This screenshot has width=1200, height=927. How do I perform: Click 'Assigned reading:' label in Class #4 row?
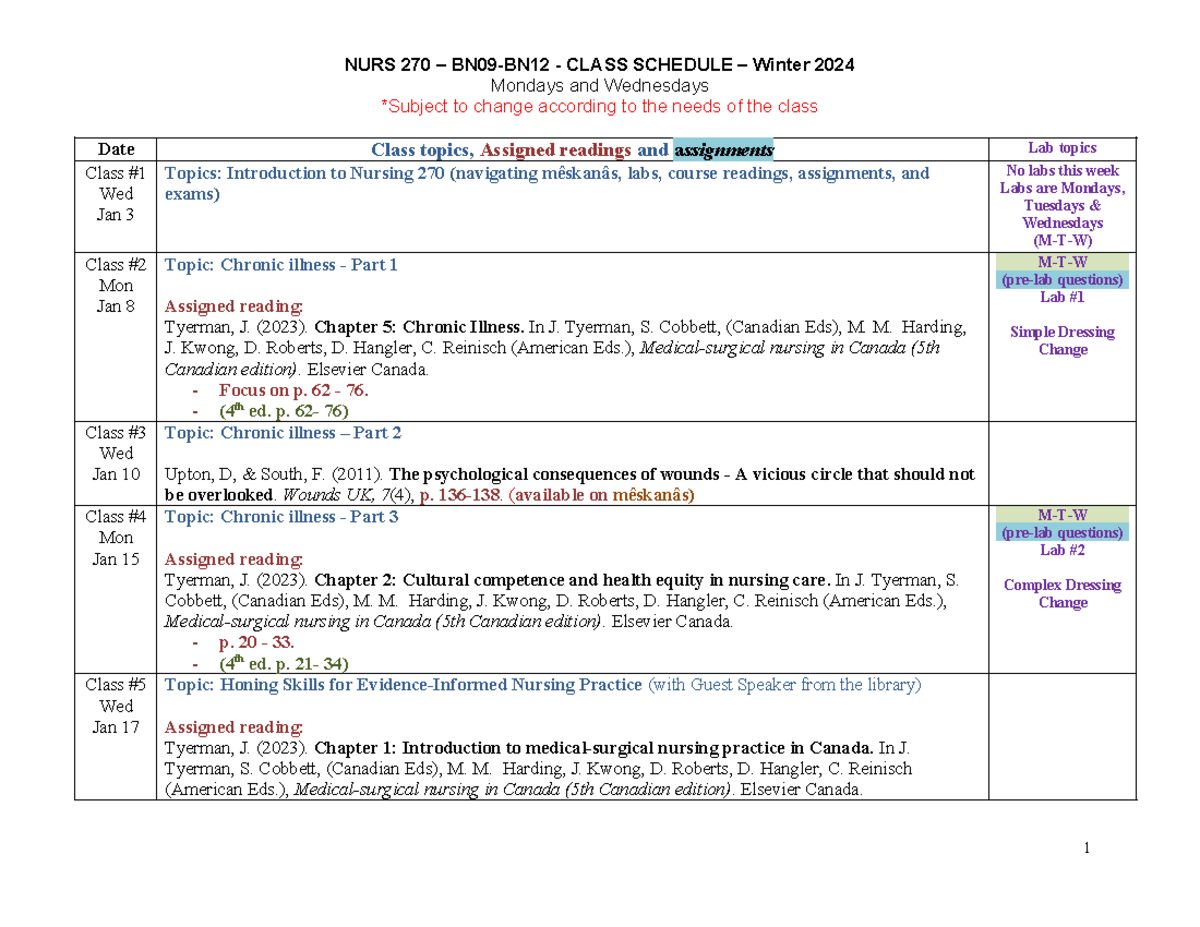[234, 559]
